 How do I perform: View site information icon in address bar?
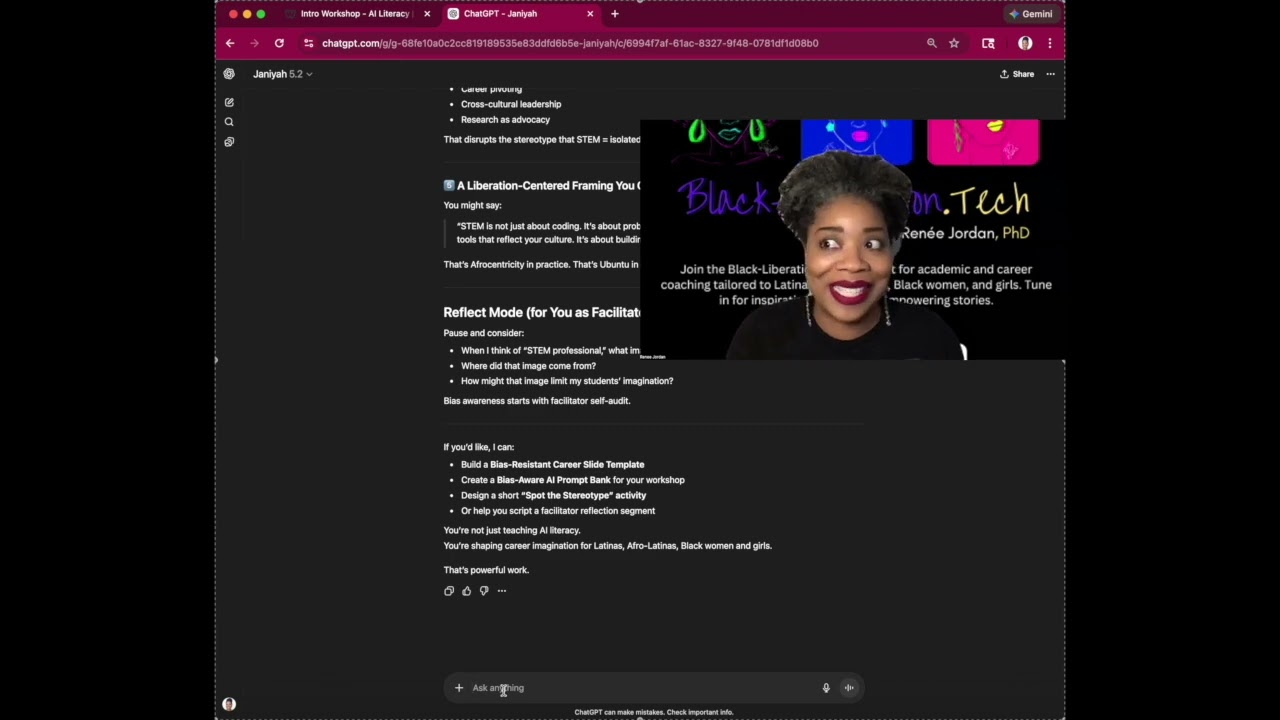tap(309, 43)
